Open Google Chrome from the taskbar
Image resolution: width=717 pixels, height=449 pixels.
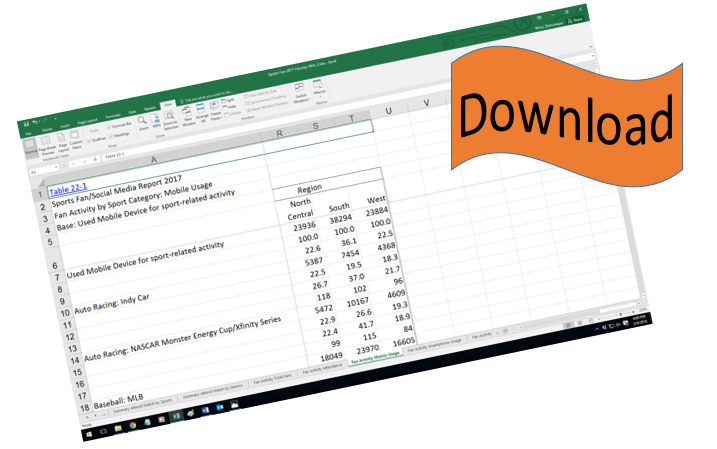coord(133,425)
